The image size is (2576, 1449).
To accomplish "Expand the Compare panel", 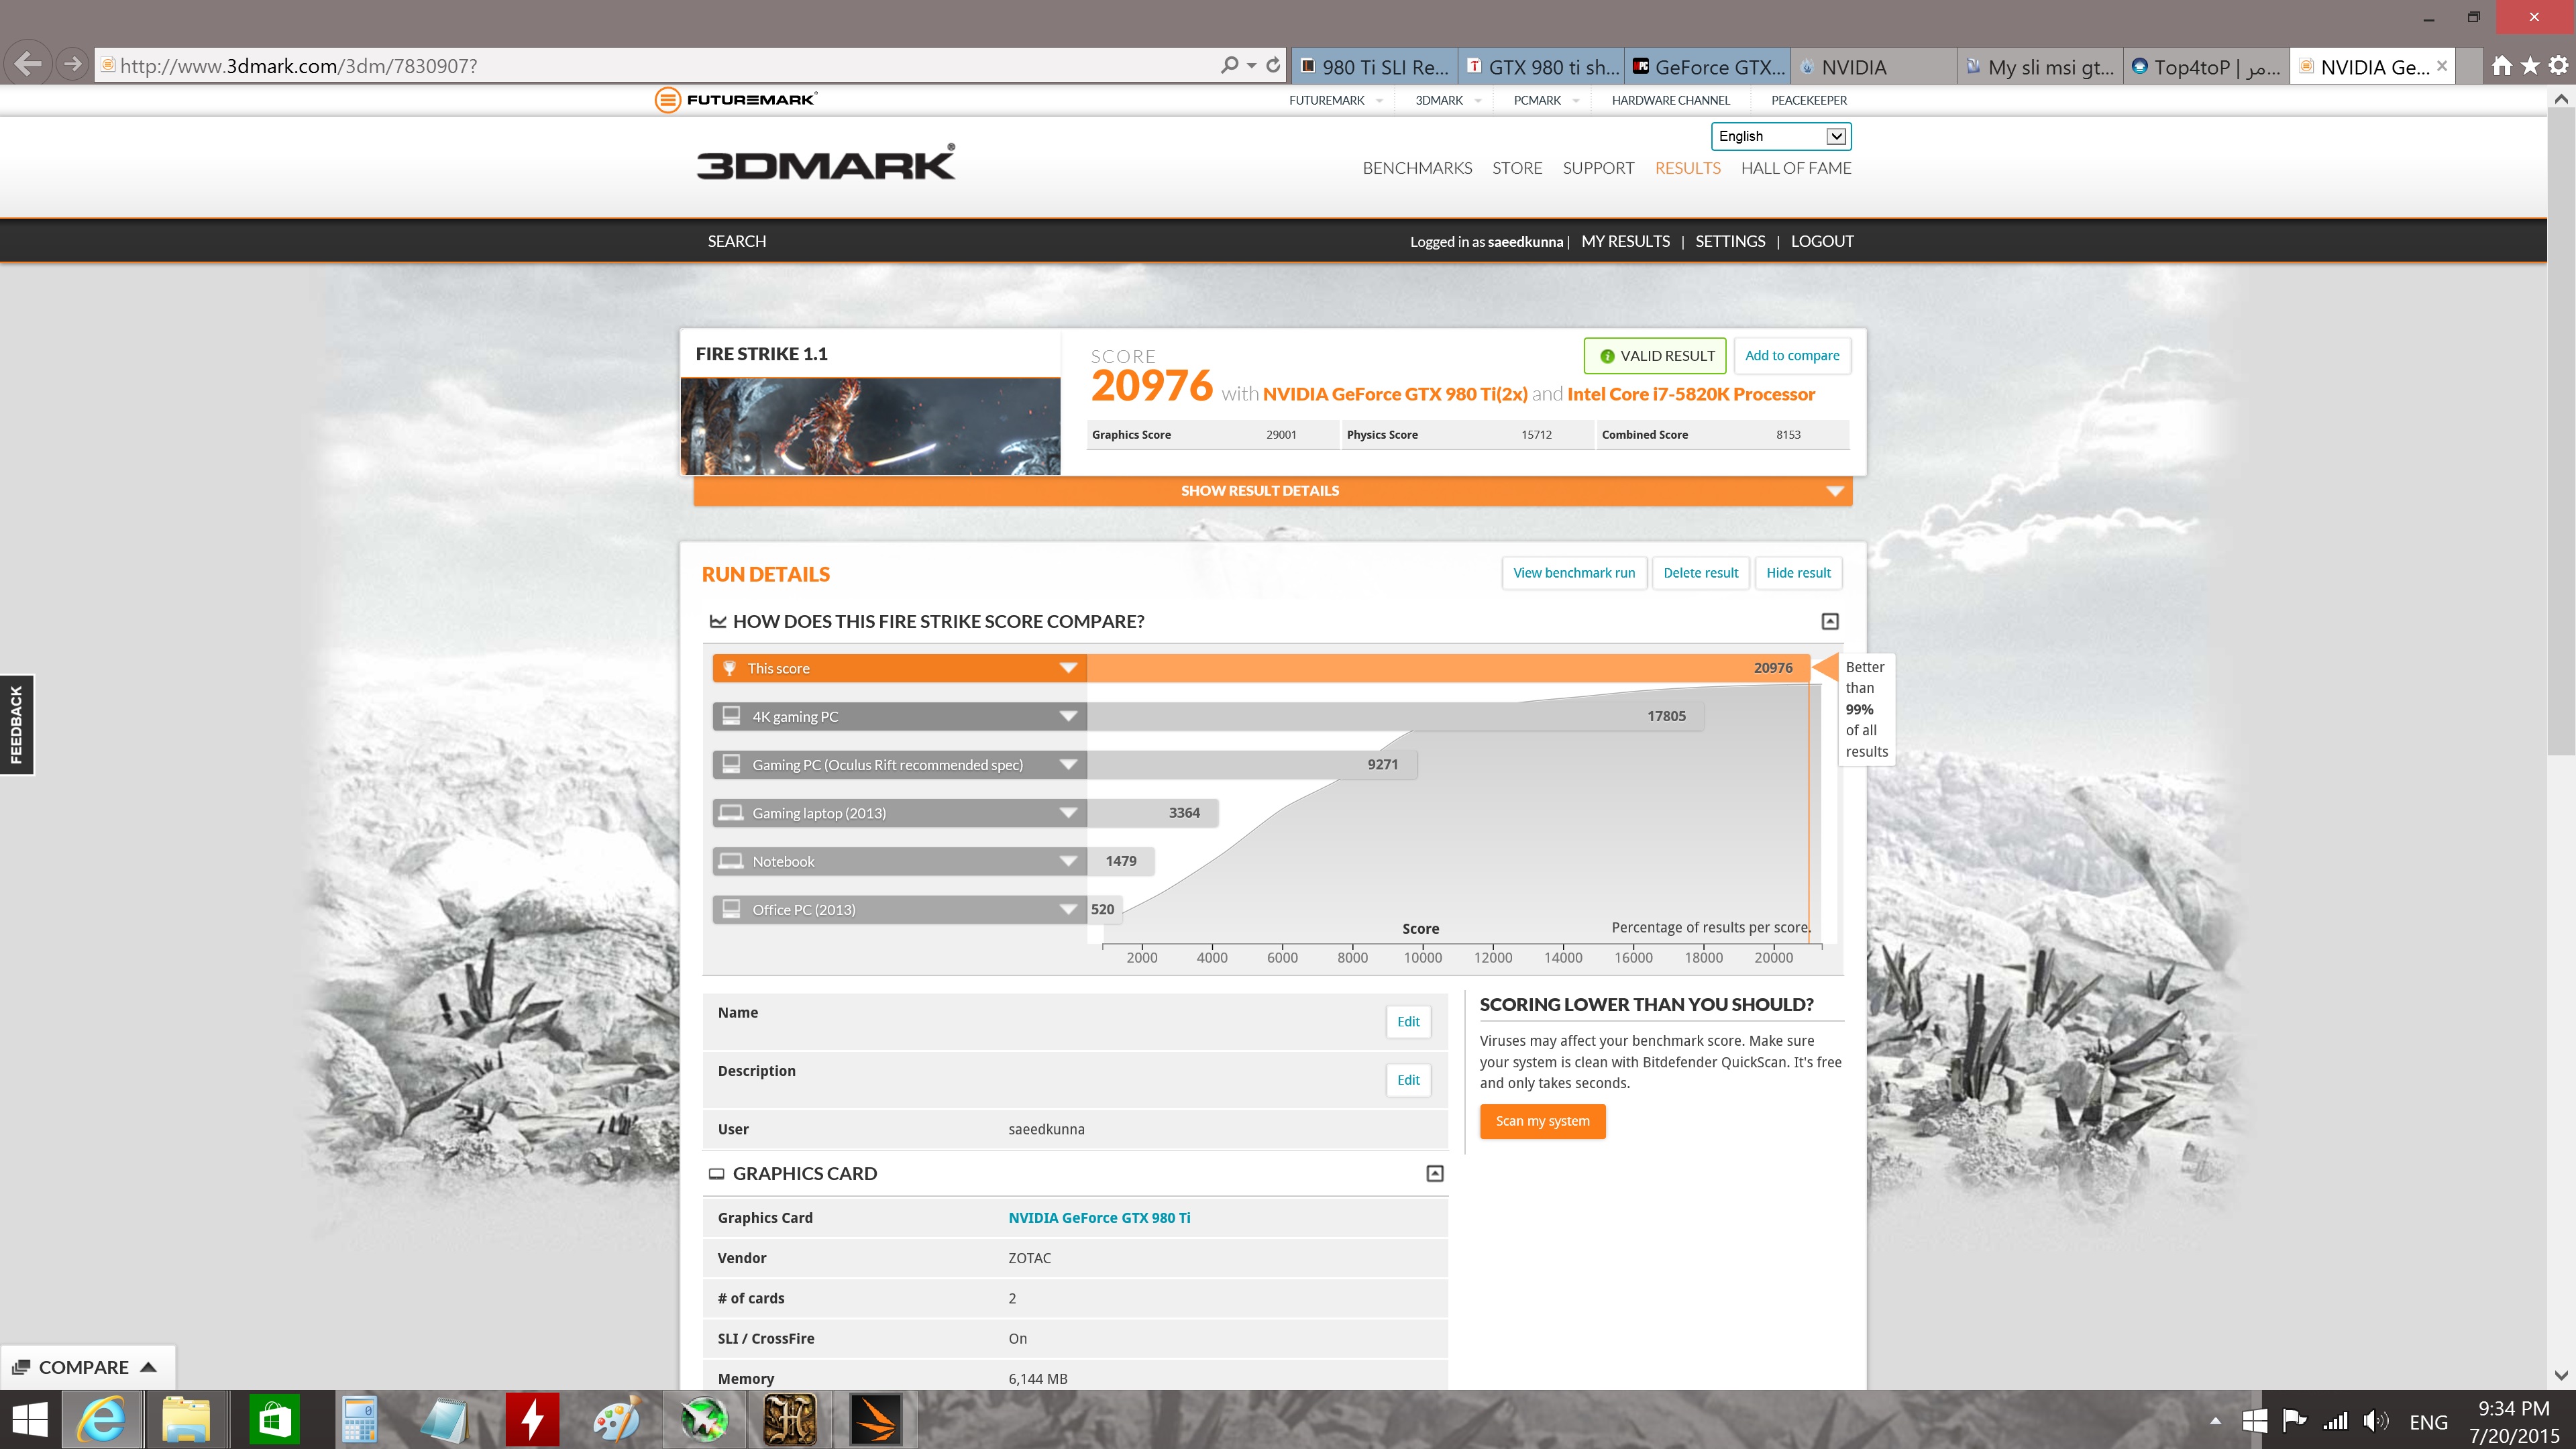I will coord(87,1367).
